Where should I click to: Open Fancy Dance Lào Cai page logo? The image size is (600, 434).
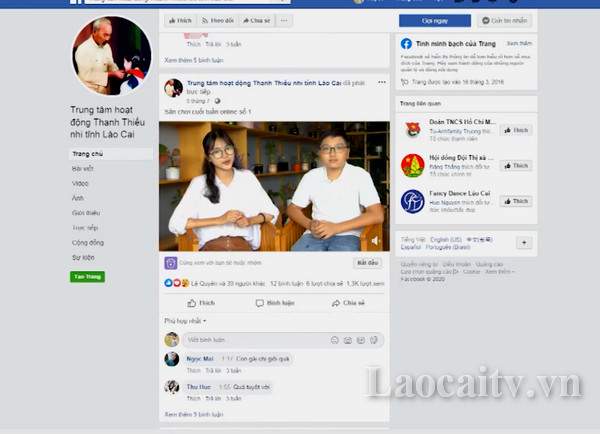tap(412, 201)
